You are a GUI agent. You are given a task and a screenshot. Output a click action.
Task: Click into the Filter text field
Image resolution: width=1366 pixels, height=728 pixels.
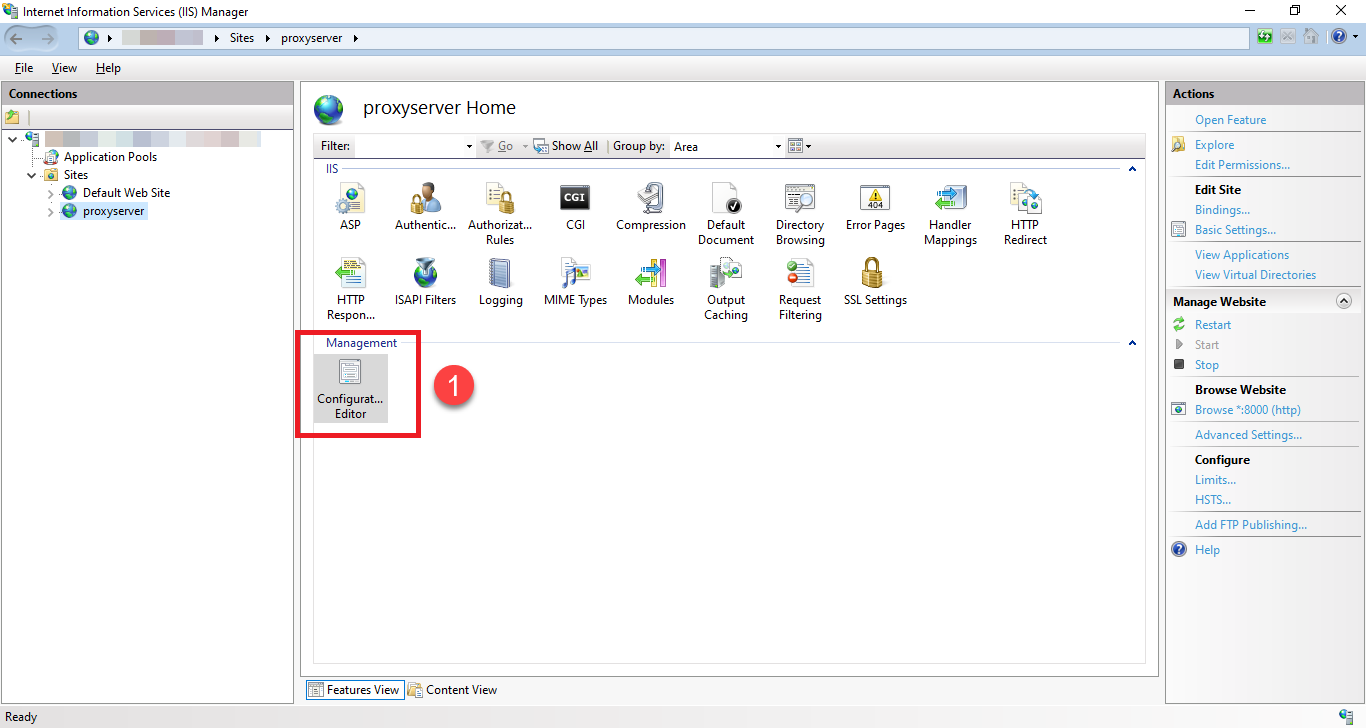tap(409, 147)
